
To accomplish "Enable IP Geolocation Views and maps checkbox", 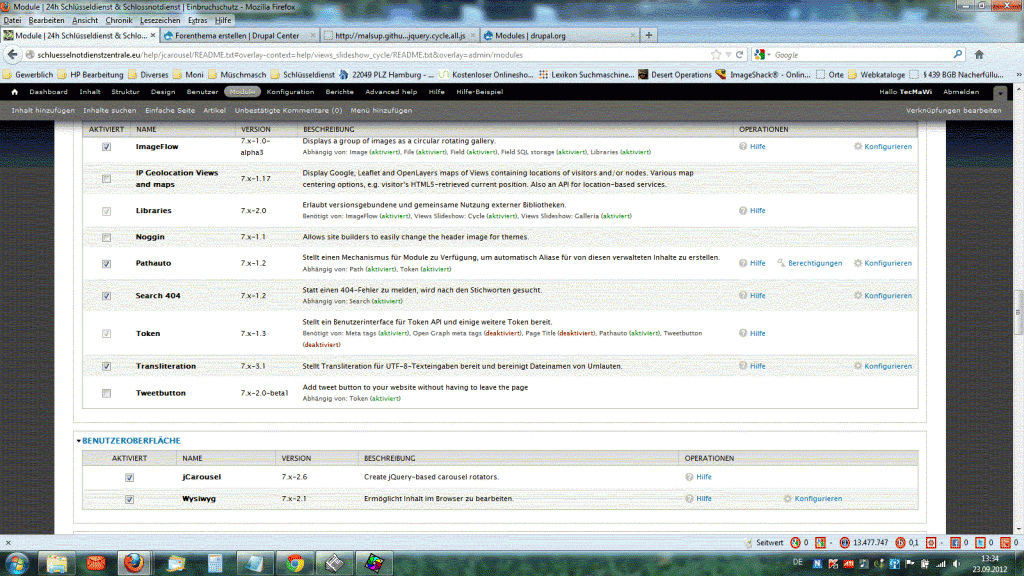I will (x=107, y=178).
